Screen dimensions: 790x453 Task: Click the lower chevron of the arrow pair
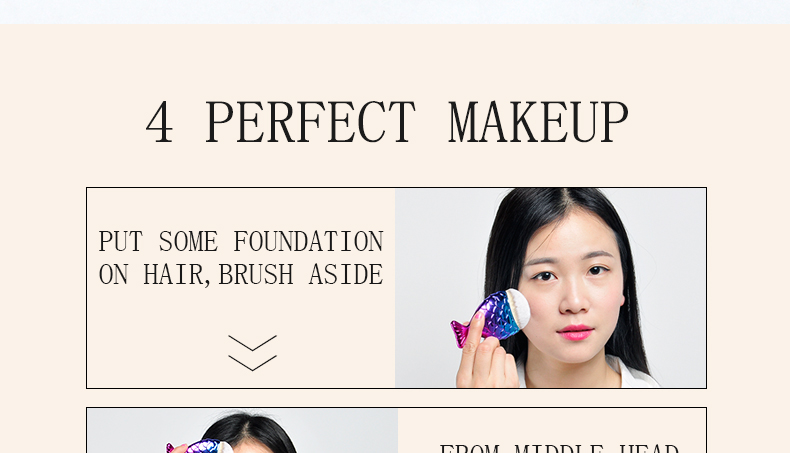pos(252,363)
